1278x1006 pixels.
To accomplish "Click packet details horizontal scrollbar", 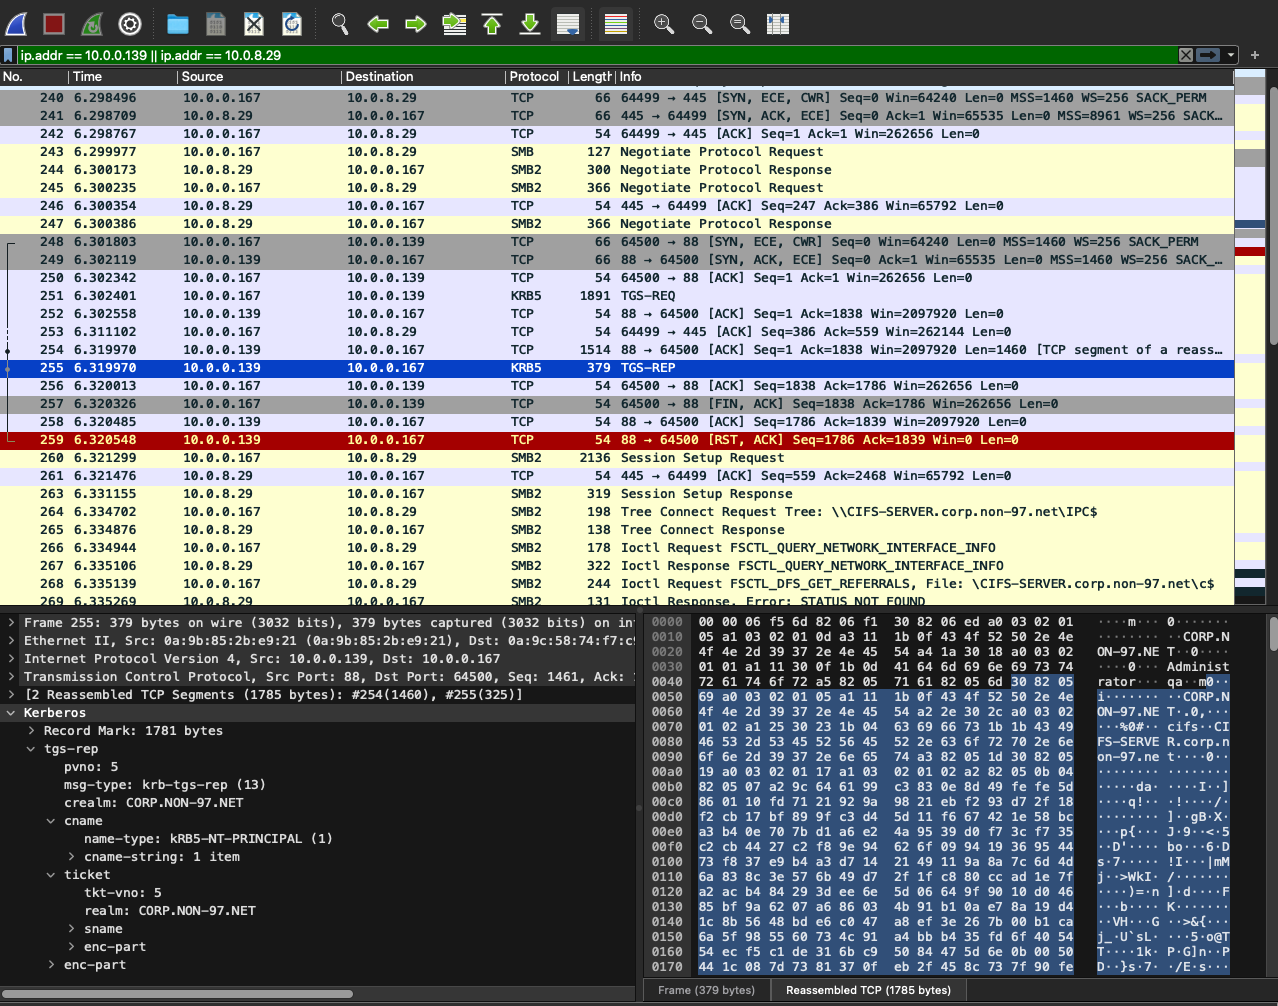I will [x=178, y=994].
